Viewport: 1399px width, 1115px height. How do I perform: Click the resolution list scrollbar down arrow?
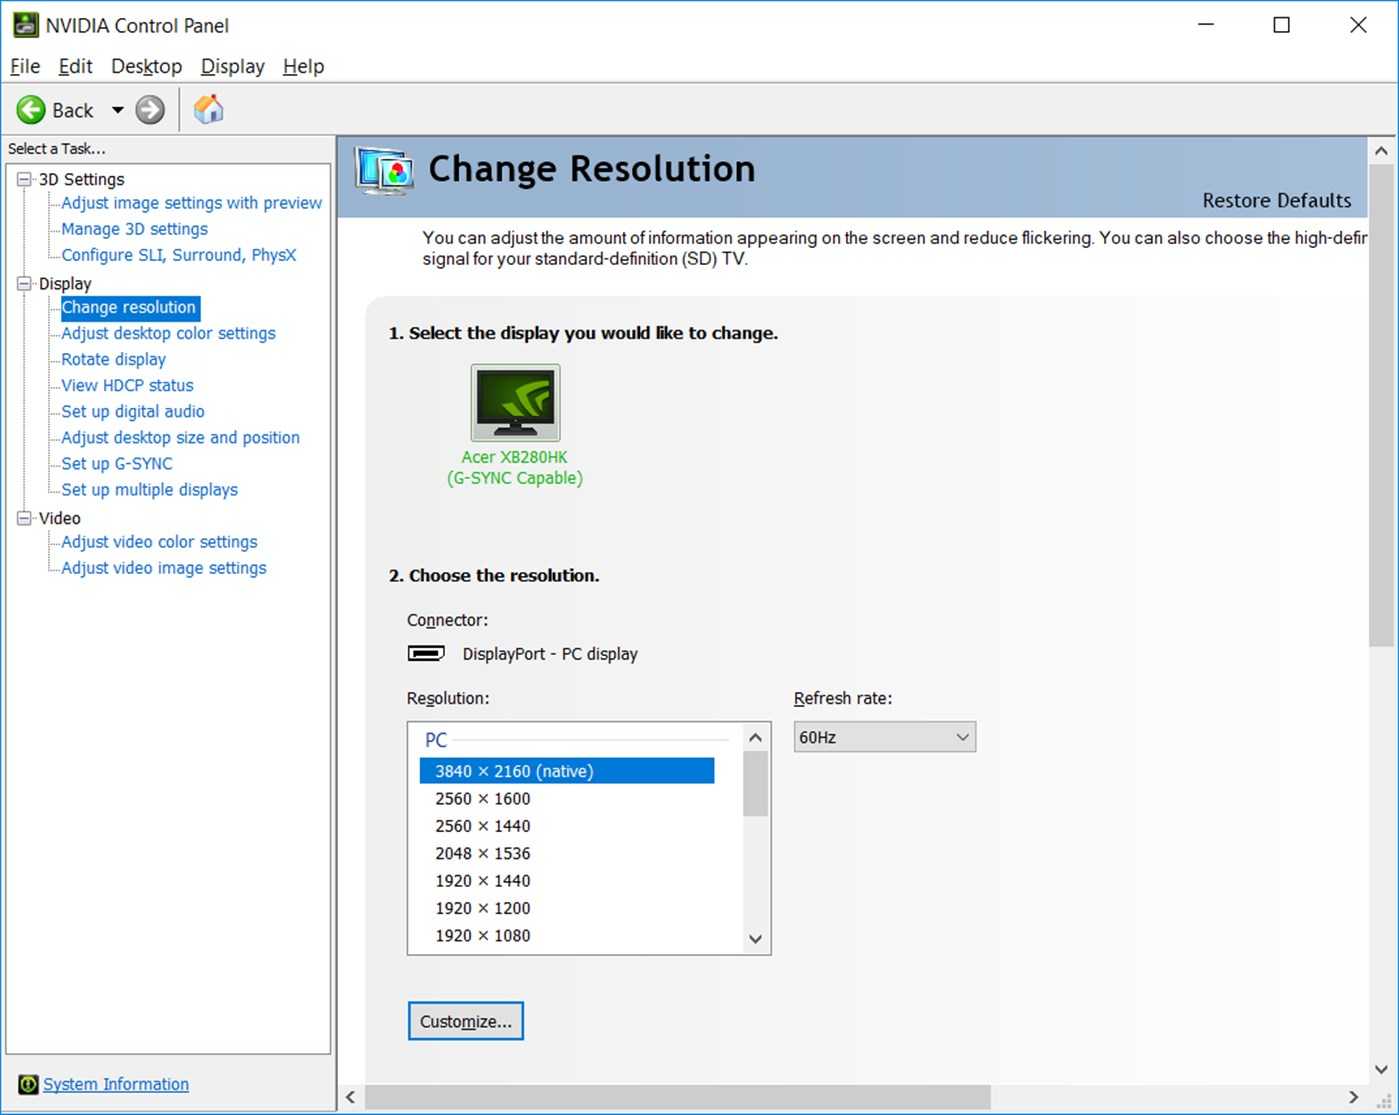[x=755, y=939]
